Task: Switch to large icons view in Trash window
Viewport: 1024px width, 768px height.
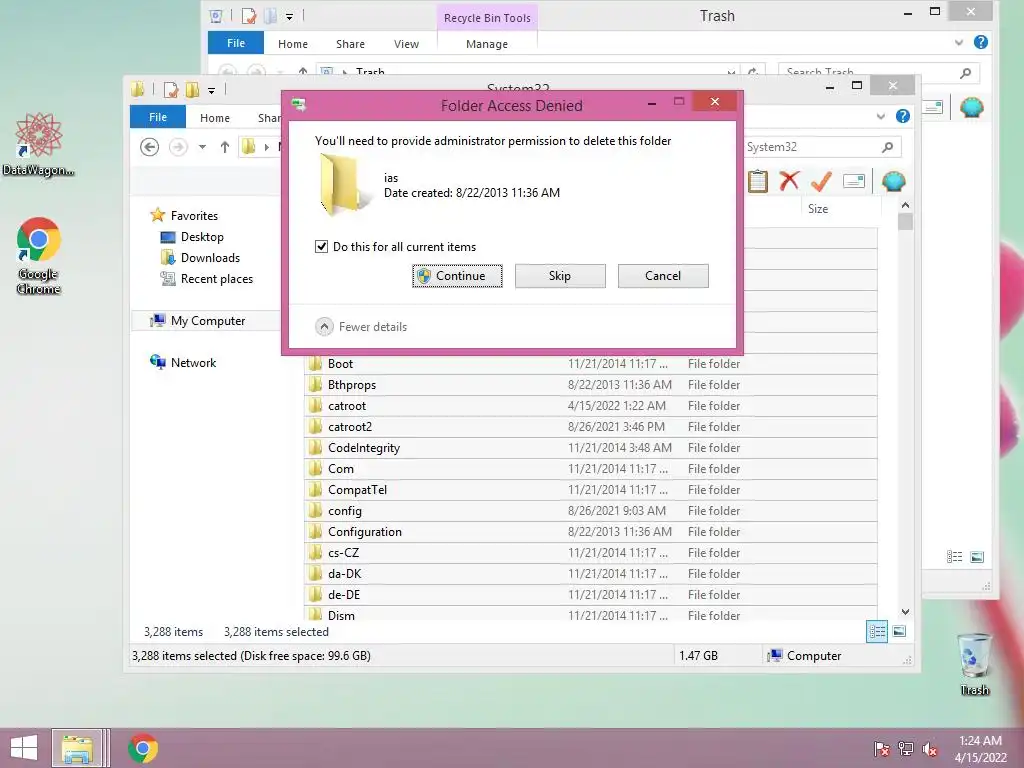Action: (x=977, y=557)
